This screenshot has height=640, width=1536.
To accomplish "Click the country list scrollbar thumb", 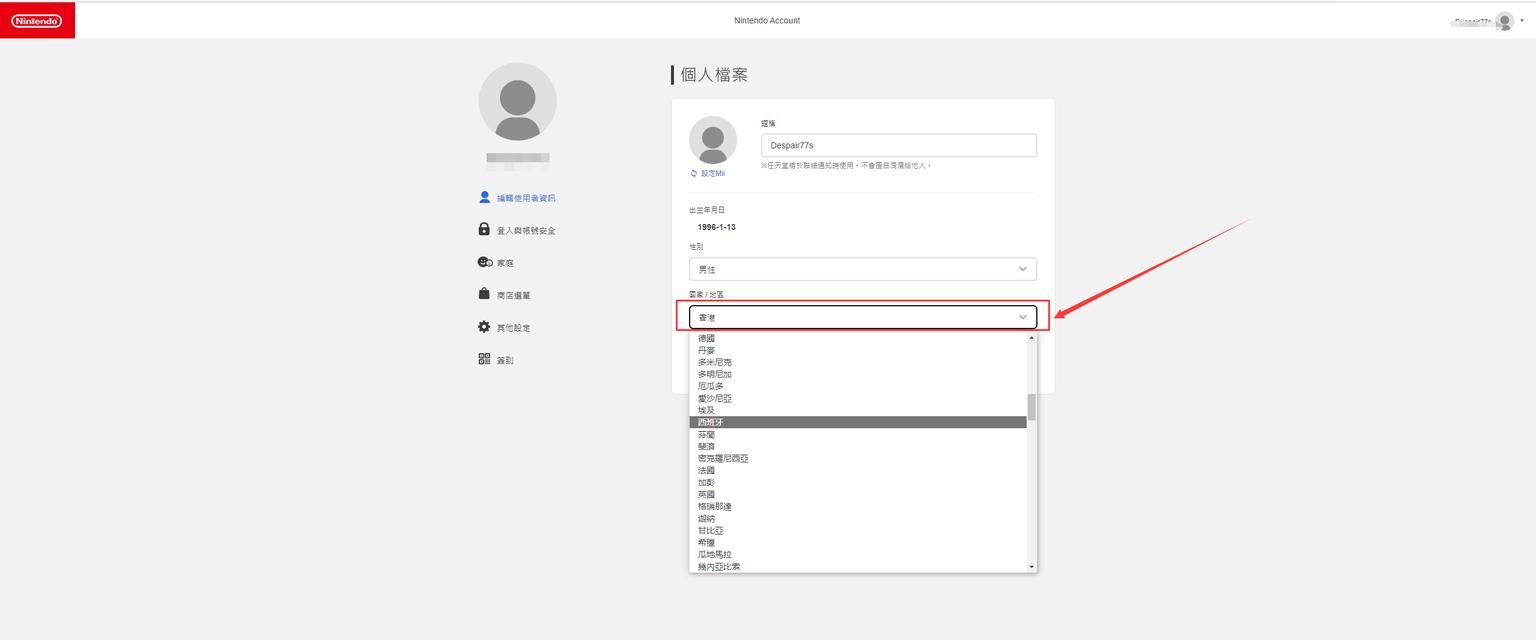I will (x=1032, y=407).
